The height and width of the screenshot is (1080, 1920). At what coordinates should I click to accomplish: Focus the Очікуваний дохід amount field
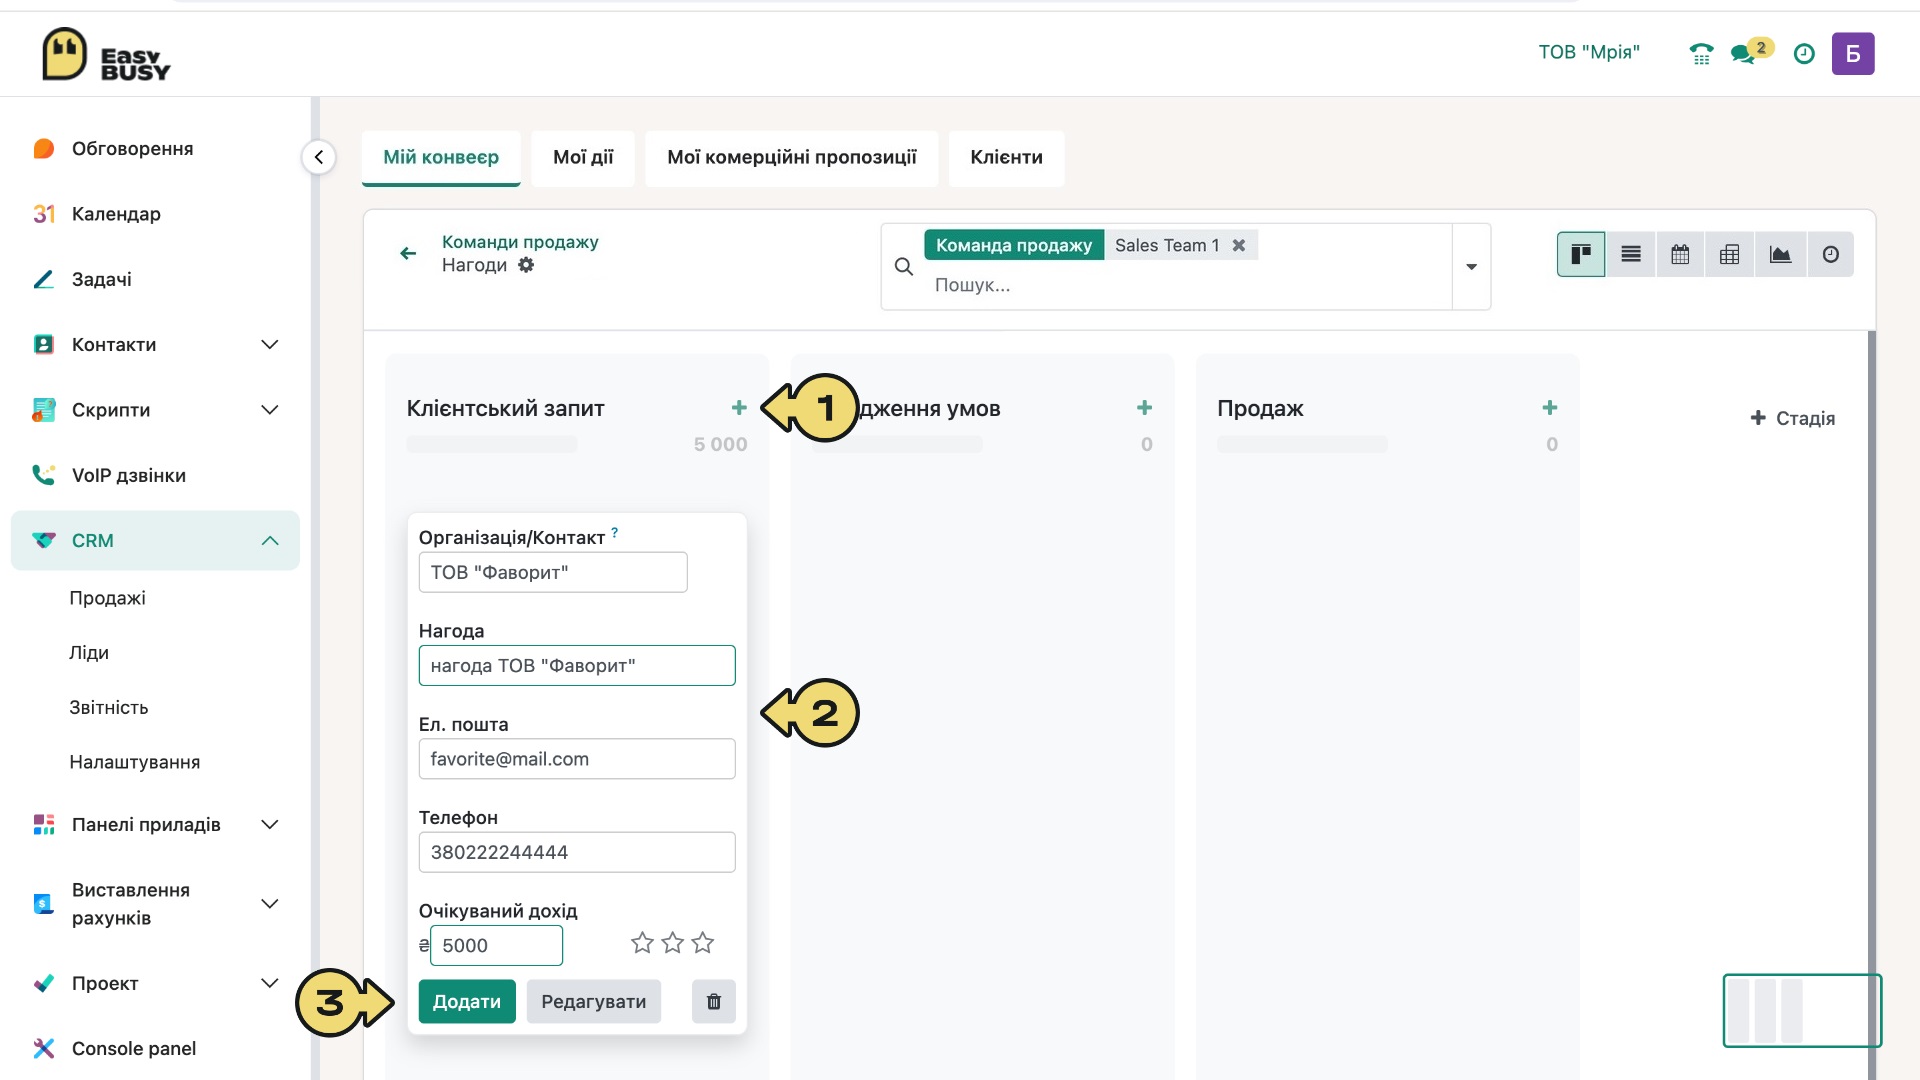(496, 946)
